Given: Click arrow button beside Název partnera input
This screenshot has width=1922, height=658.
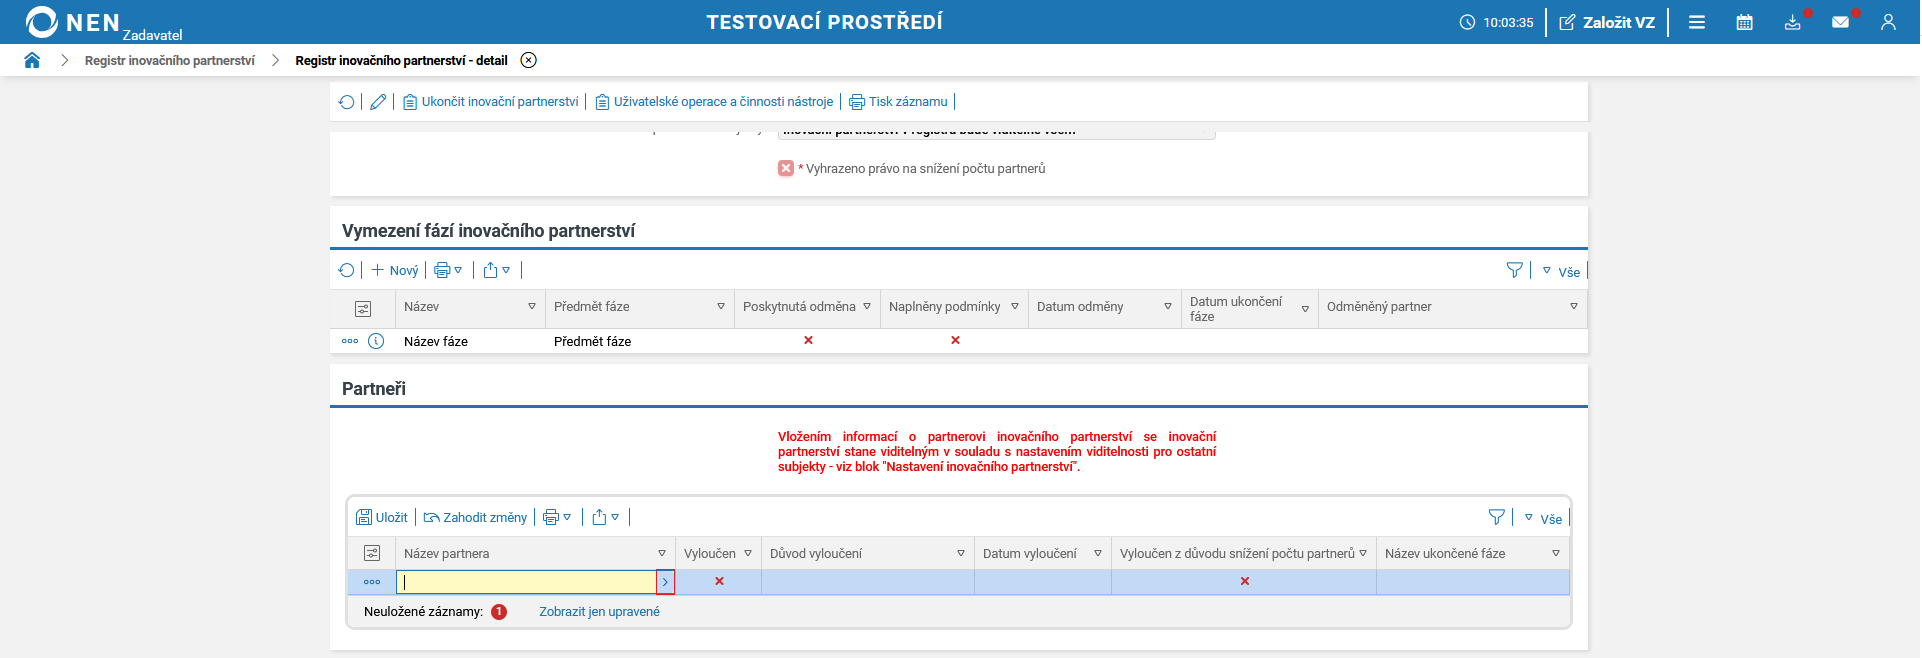Looking at the screenshot, I should pos(665,582).
